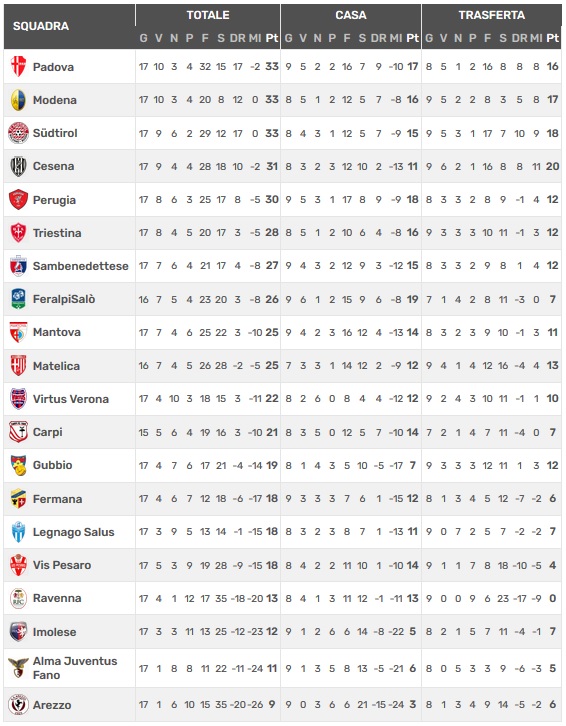Click the SQUADRA column header
The height and width of the screenshot is (726, 566).
click(x=41, y=26)
